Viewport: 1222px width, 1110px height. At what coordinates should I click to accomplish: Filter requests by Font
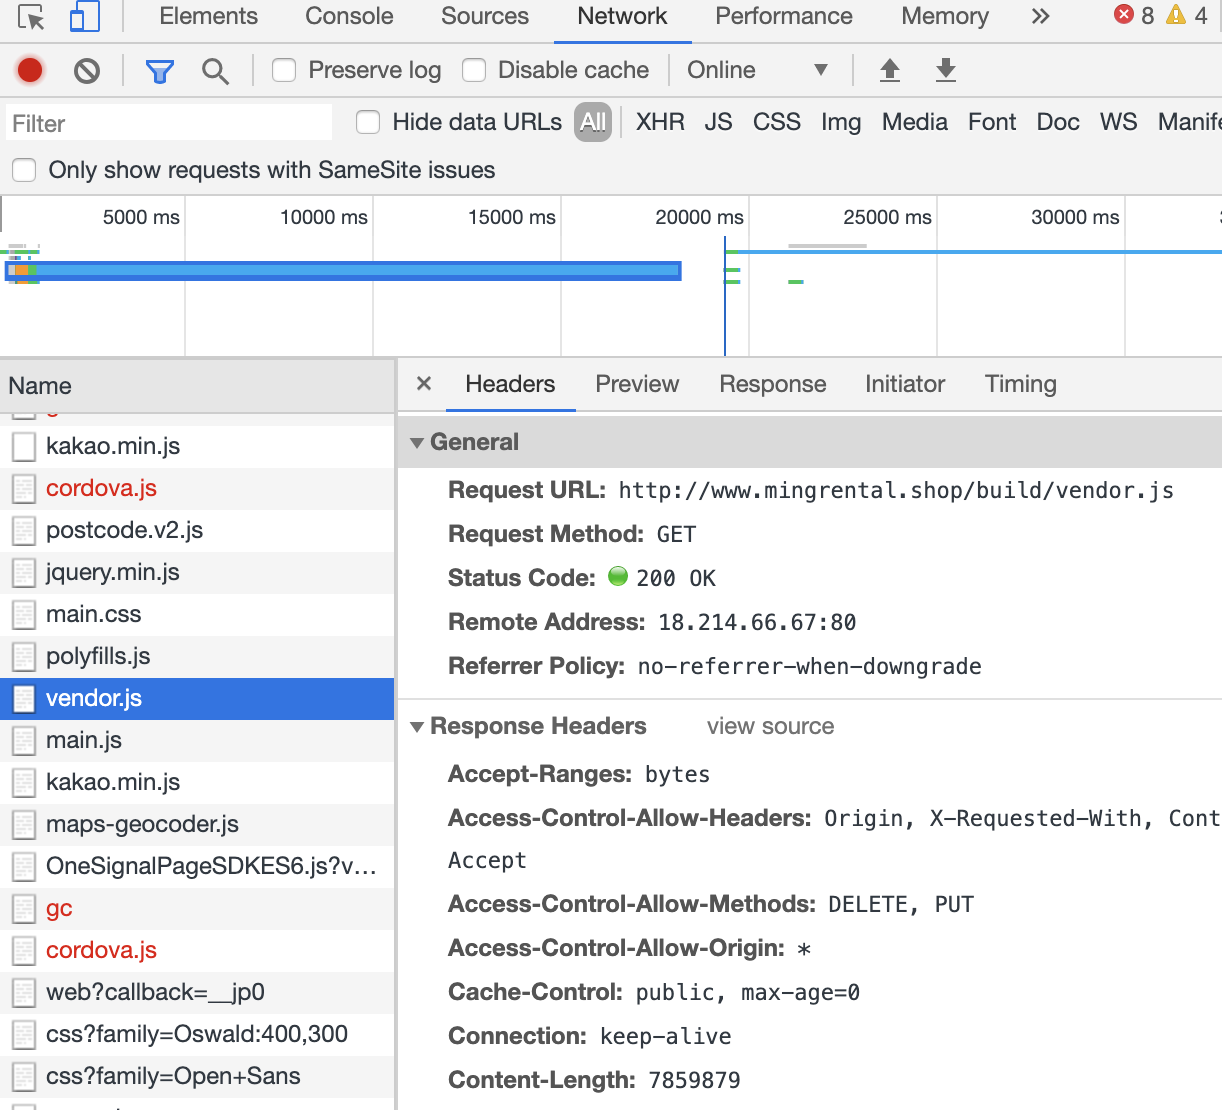992,122
